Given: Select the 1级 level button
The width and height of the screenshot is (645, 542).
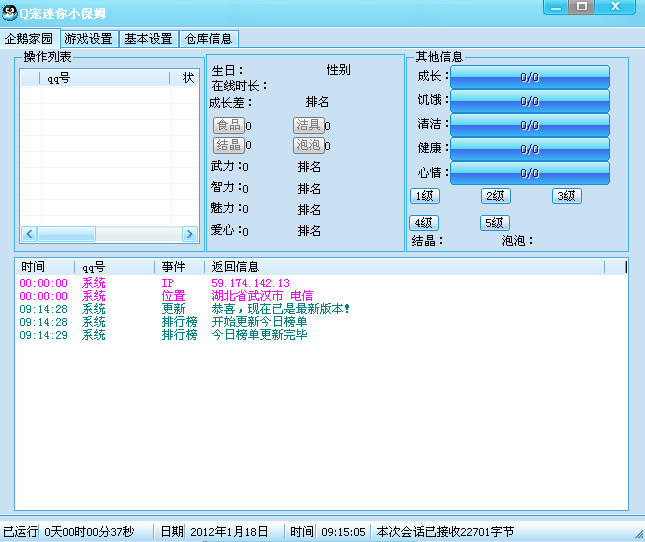Looking at the screenshot, I should 425,196.
